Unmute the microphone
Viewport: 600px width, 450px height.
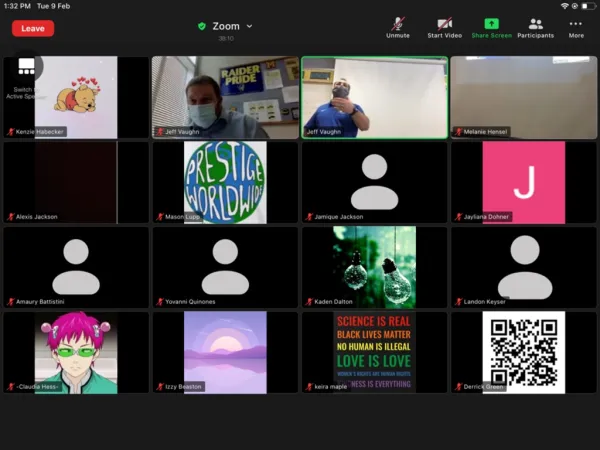click(x=398, y=26)
